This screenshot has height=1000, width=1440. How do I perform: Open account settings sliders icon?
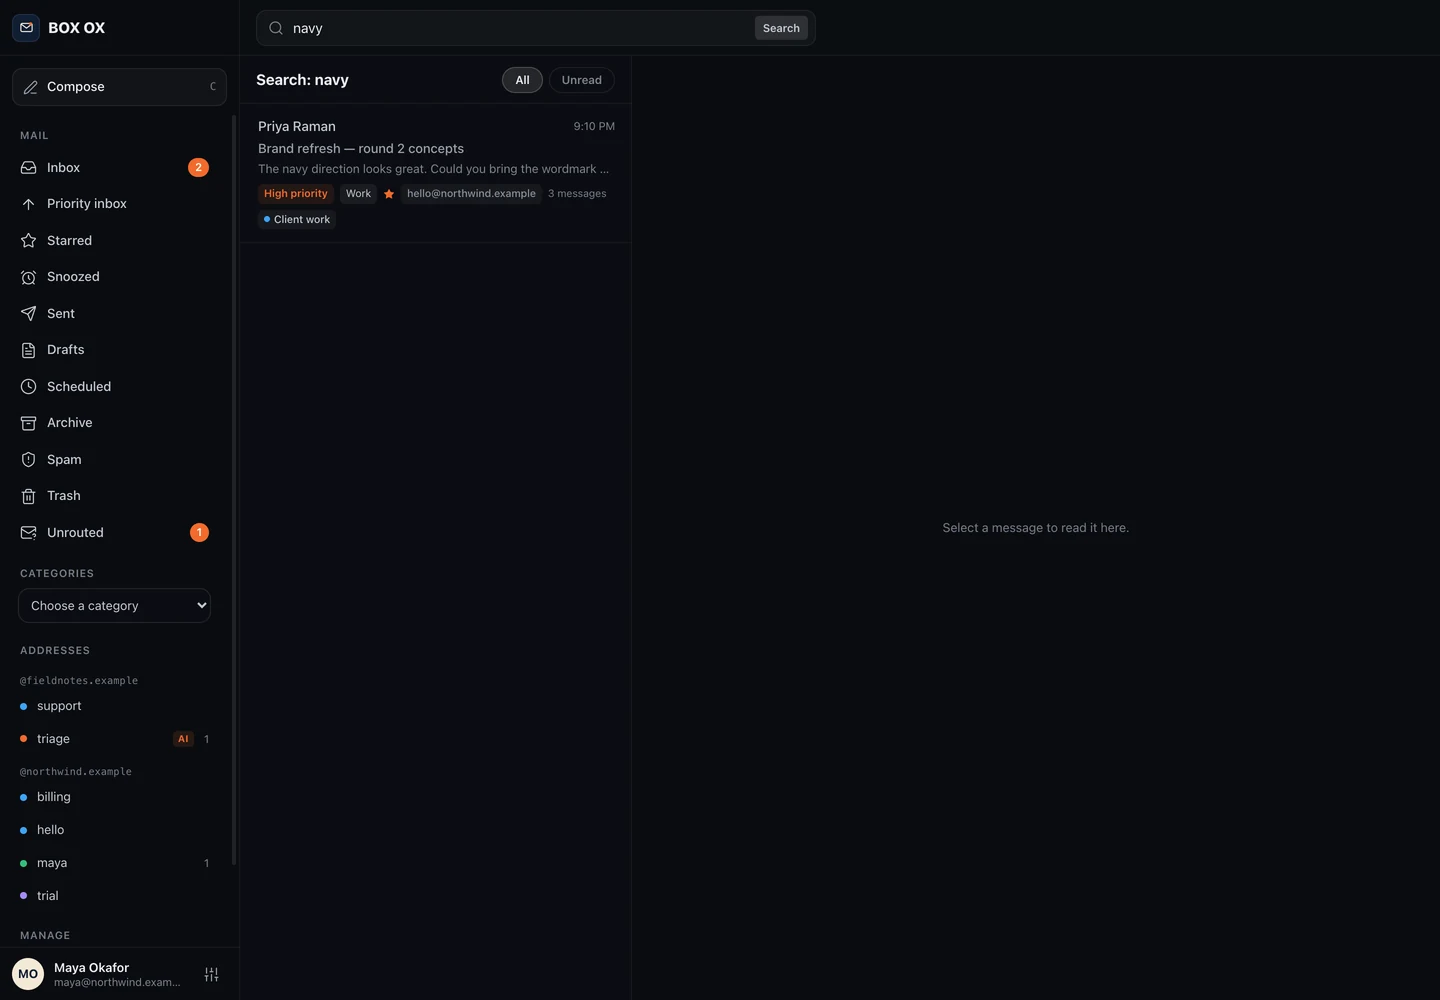pos(211,974)
